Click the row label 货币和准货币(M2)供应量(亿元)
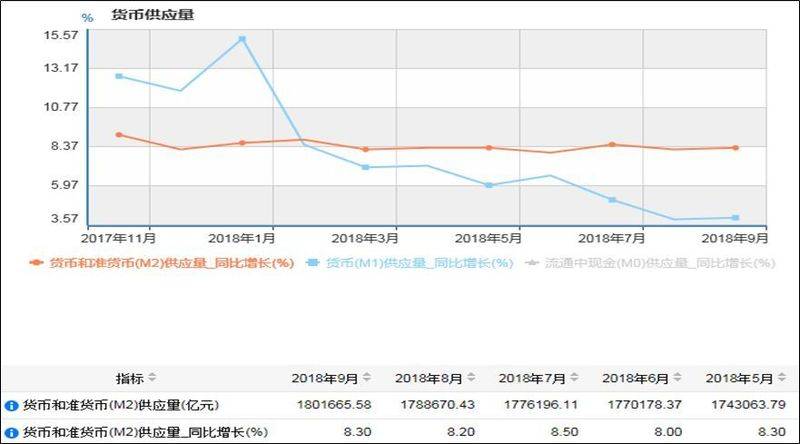The width and height of the screenshot is (800, 444). [121, 405]
